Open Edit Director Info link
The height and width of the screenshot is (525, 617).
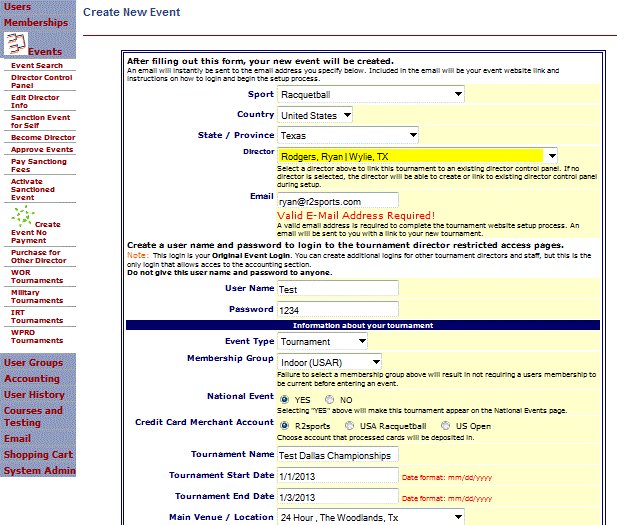(35, 102)
